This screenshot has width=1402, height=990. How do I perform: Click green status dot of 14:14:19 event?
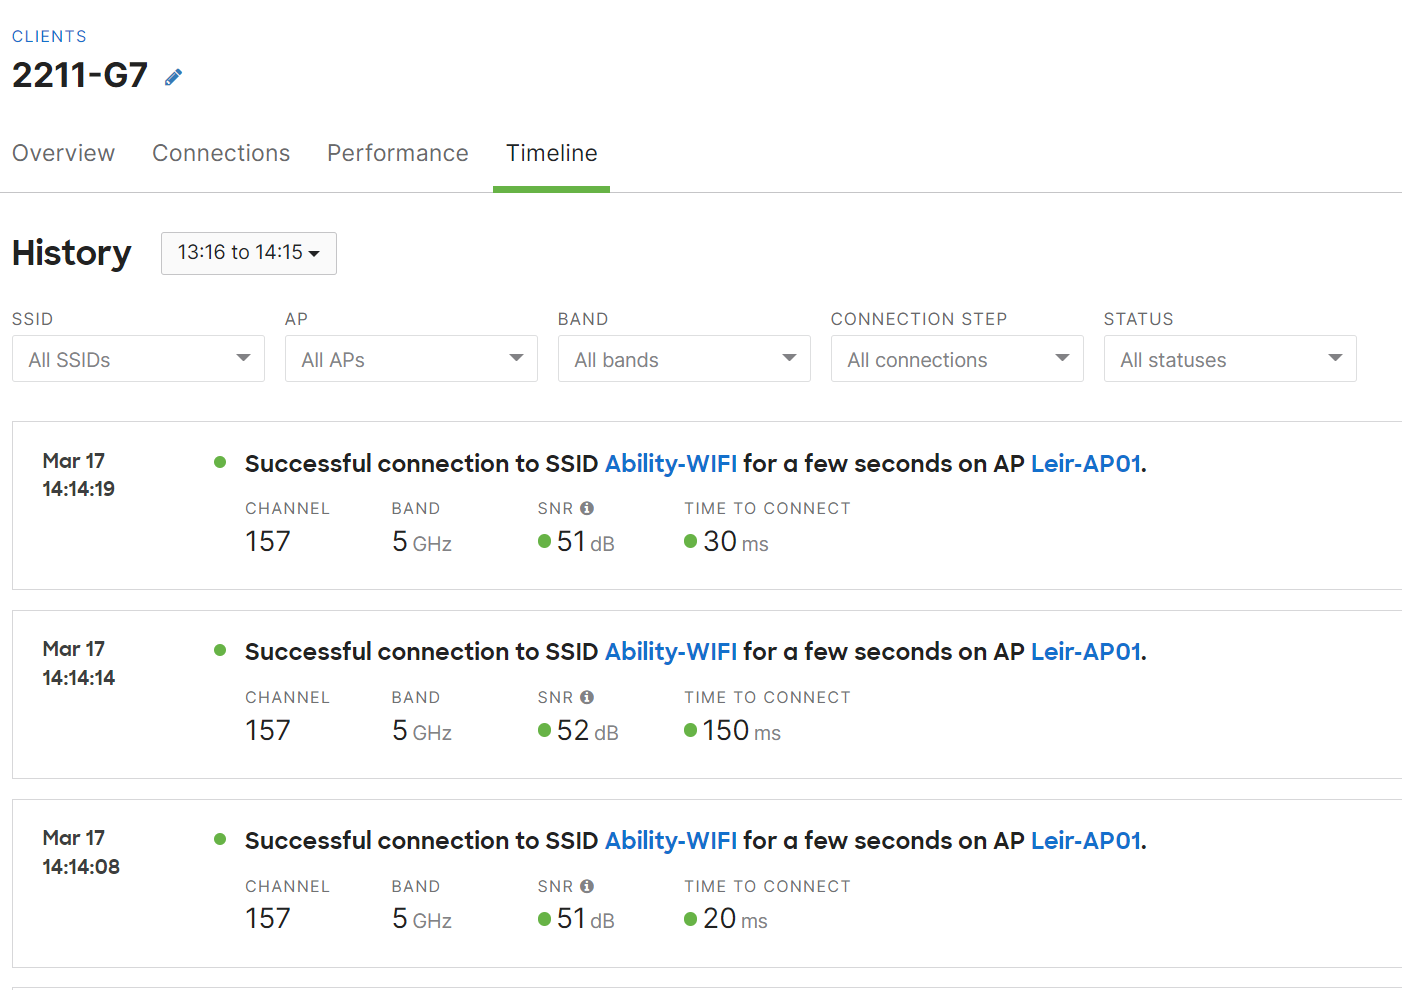click(220, 462)
